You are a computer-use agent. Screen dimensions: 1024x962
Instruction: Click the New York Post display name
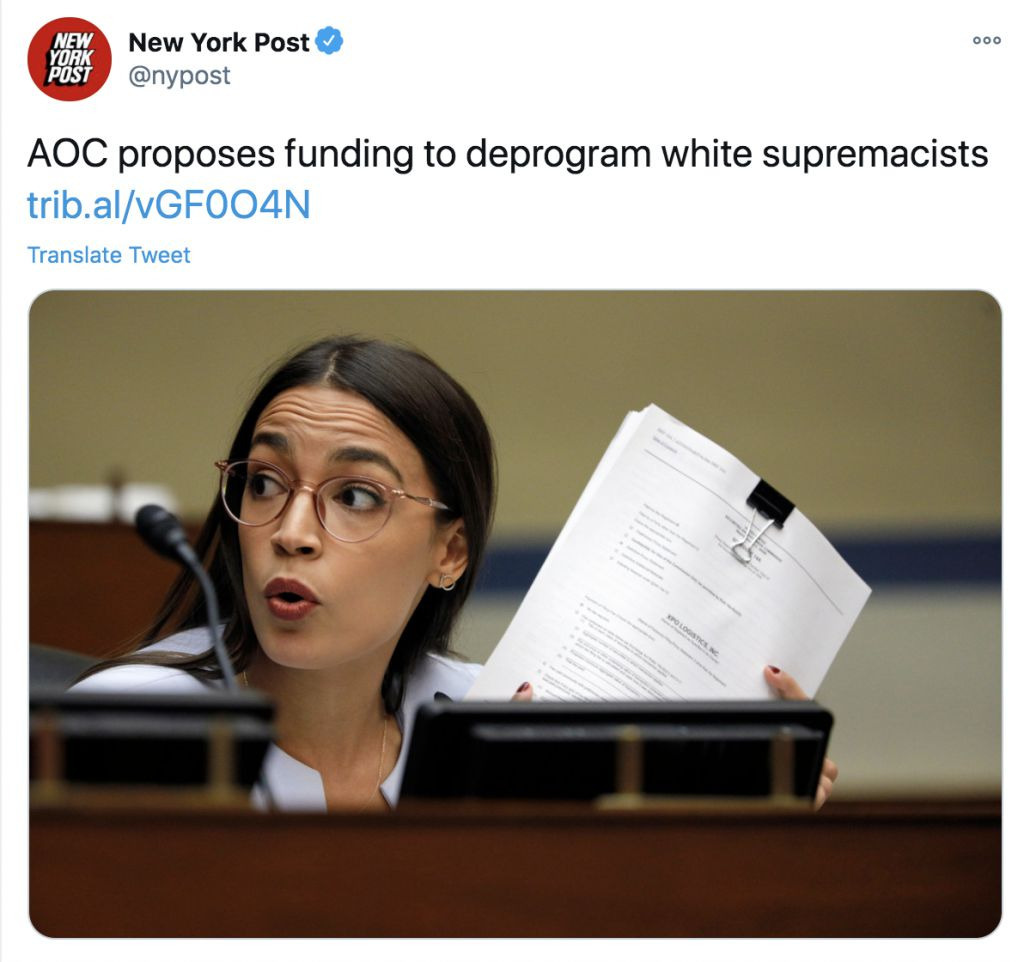[219, 42]
